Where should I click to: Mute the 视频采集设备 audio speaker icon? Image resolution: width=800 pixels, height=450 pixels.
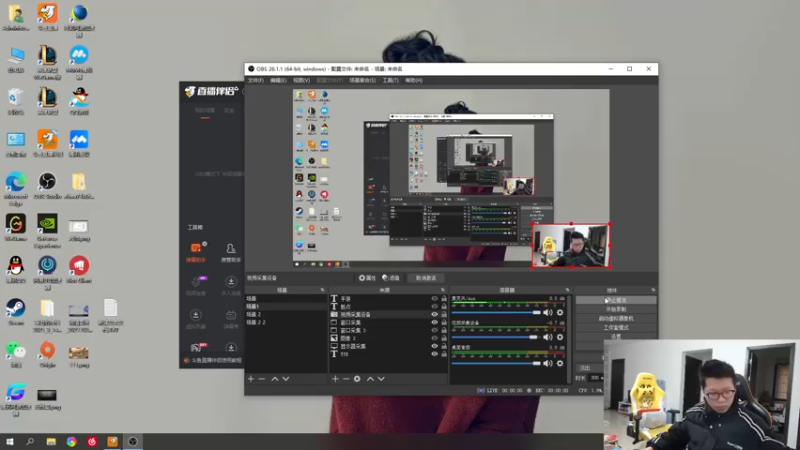coord(547,337)
